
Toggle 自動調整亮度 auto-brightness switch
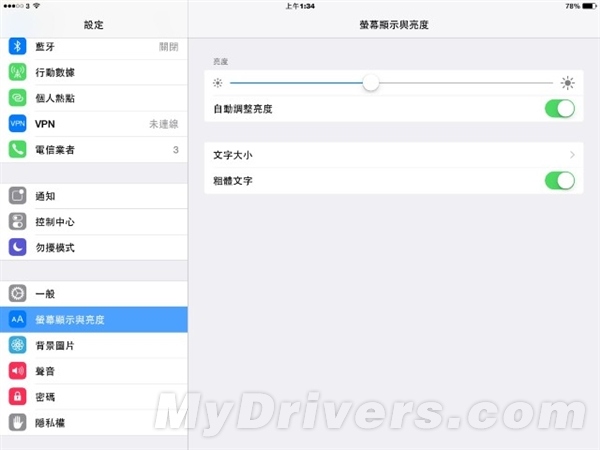click(560, 109)
